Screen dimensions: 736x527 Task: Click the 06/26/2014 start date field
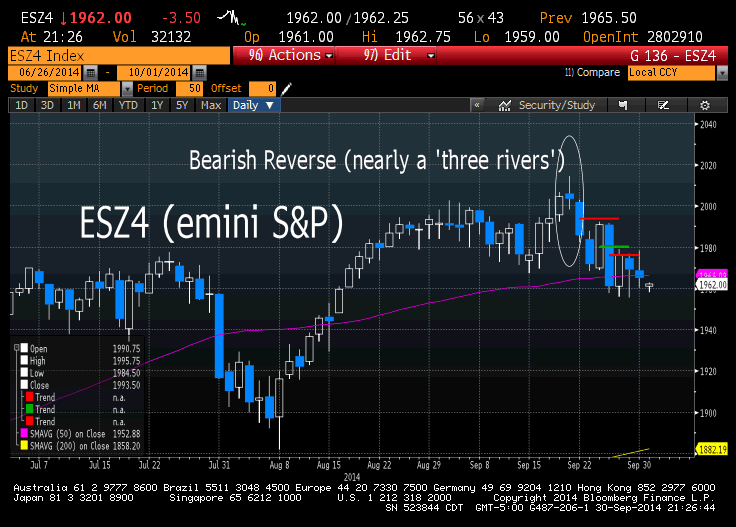click(x=46, y=73)
